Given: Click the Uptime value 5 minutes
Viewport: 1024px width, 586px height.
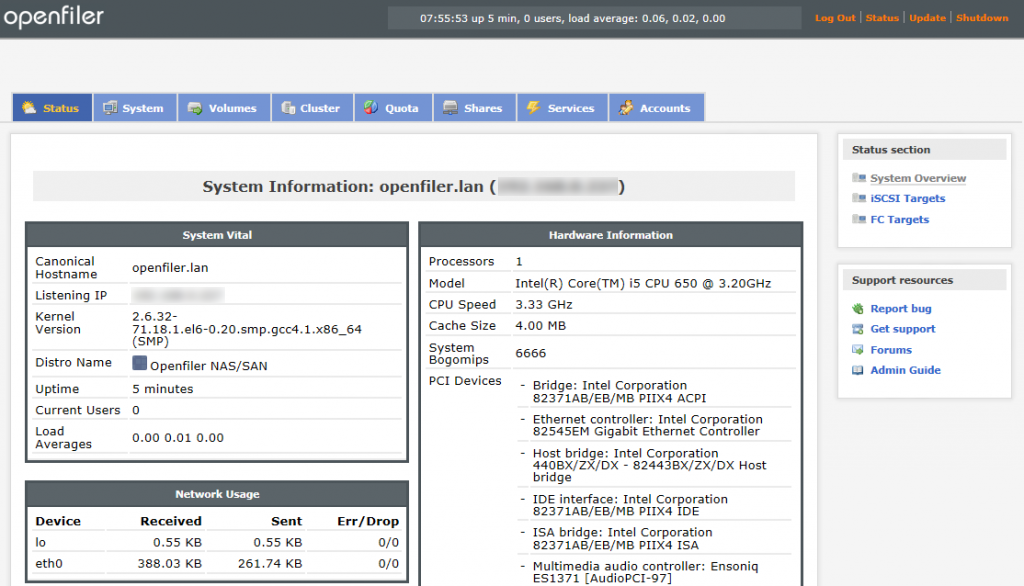Looking at the screenshot, I should (163, 389).
